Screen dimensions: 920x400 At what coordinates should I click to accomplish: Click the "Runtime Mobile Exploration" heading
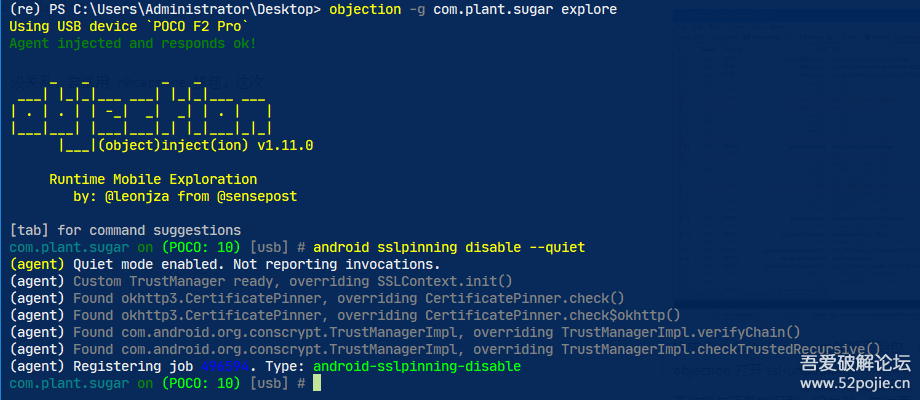(x=152, y=179)
